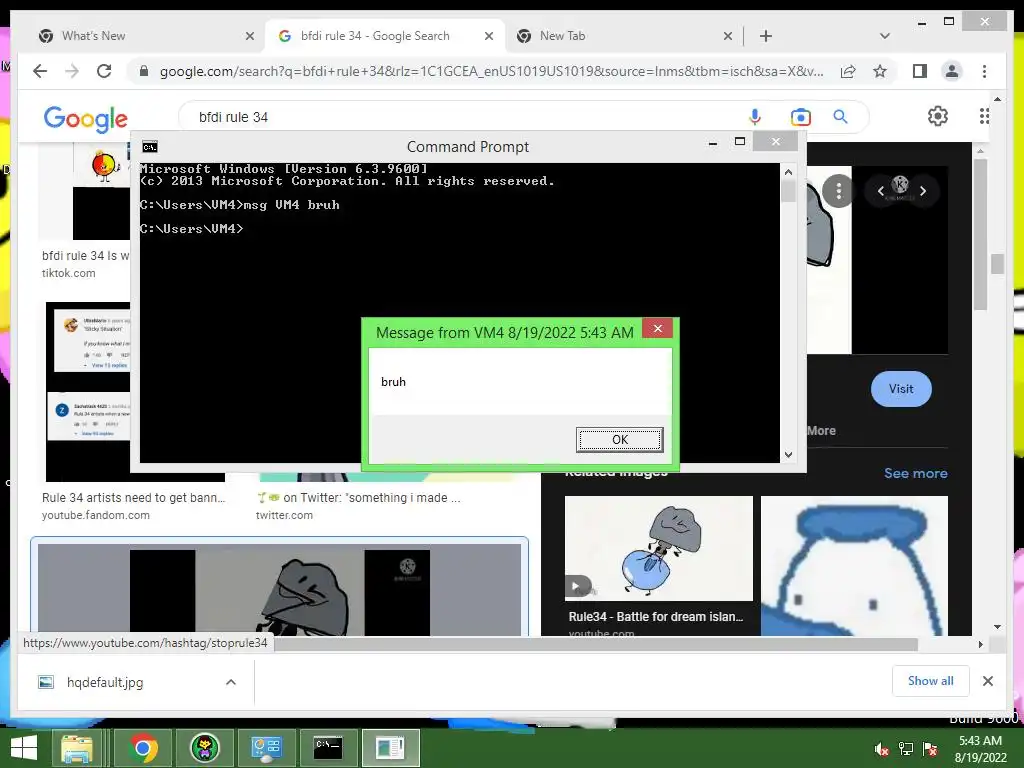Close the Message from VM4 dialog
Screen dimensions: 1024x768
pos(658,328)
